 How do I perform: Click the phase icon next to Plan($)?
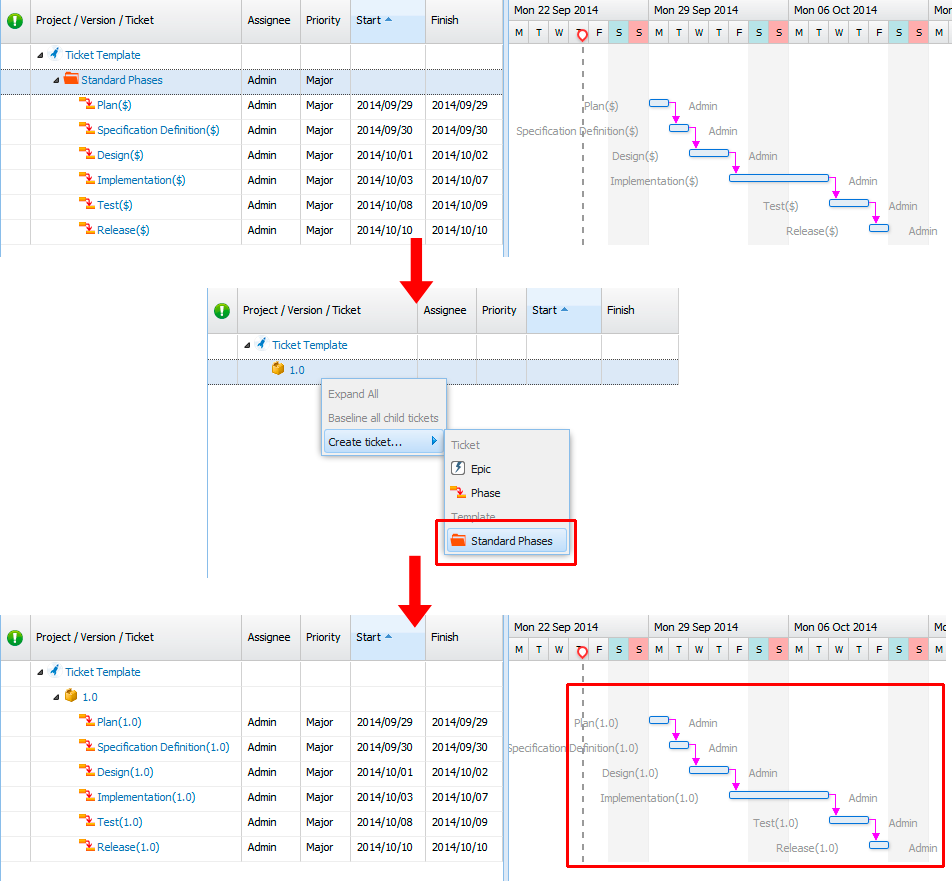coord(87,104)
